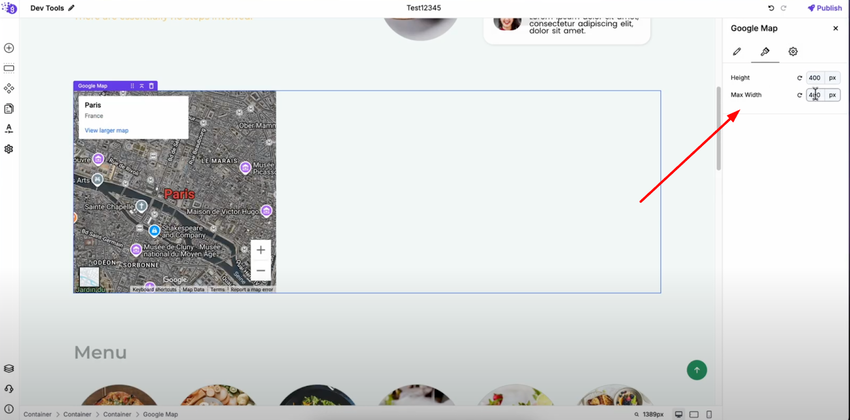This screenshot has height=420, width=850.
Task: Switch to the pencil content tab
Action: [x=737, y=51]
